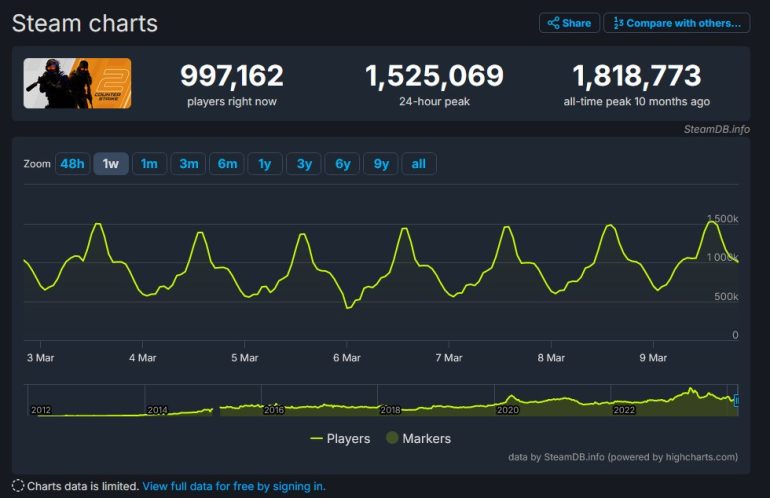Show all-time data with the all button

pyautogui.click(x=419, y=164)
